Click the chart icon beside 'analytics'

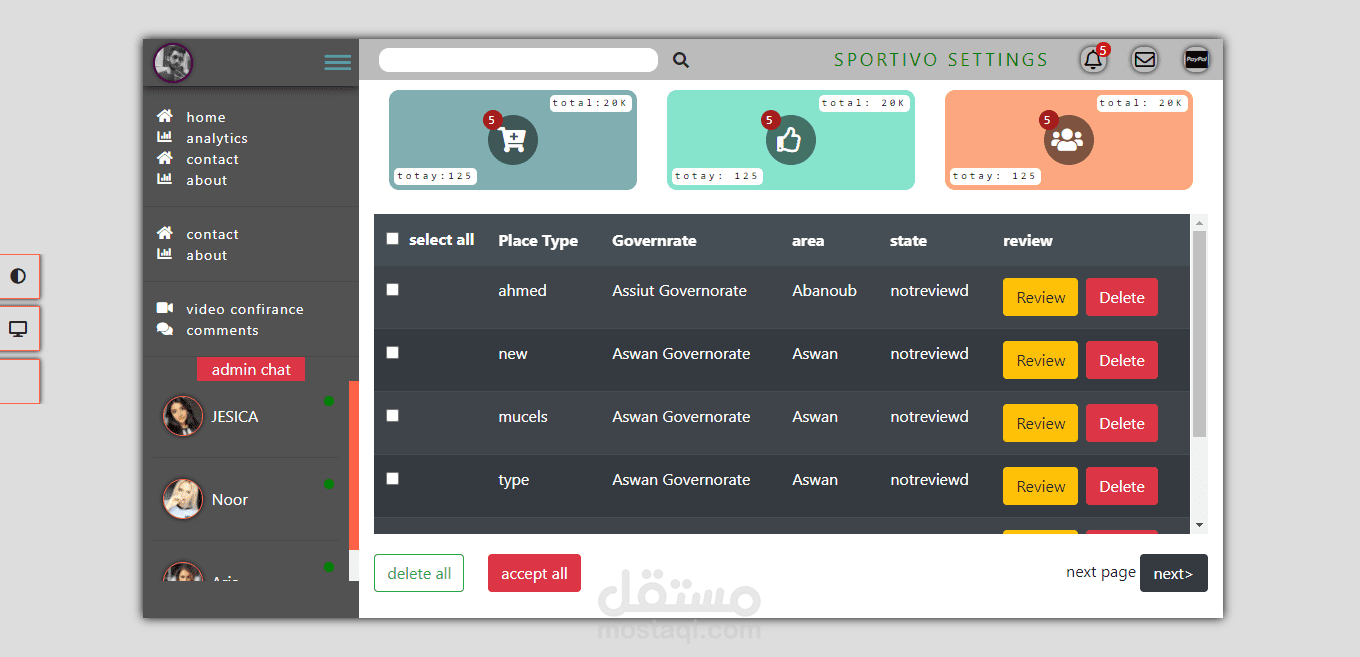pos(165,137)
